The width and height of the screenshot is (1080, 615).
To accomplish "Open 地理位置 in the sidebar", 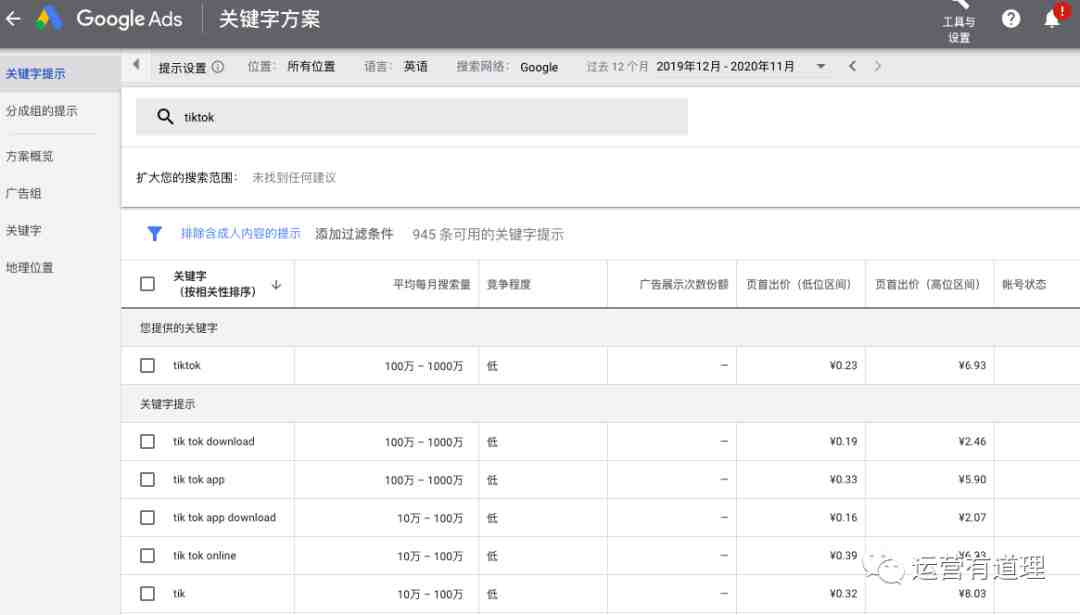I will click(29, 268).
